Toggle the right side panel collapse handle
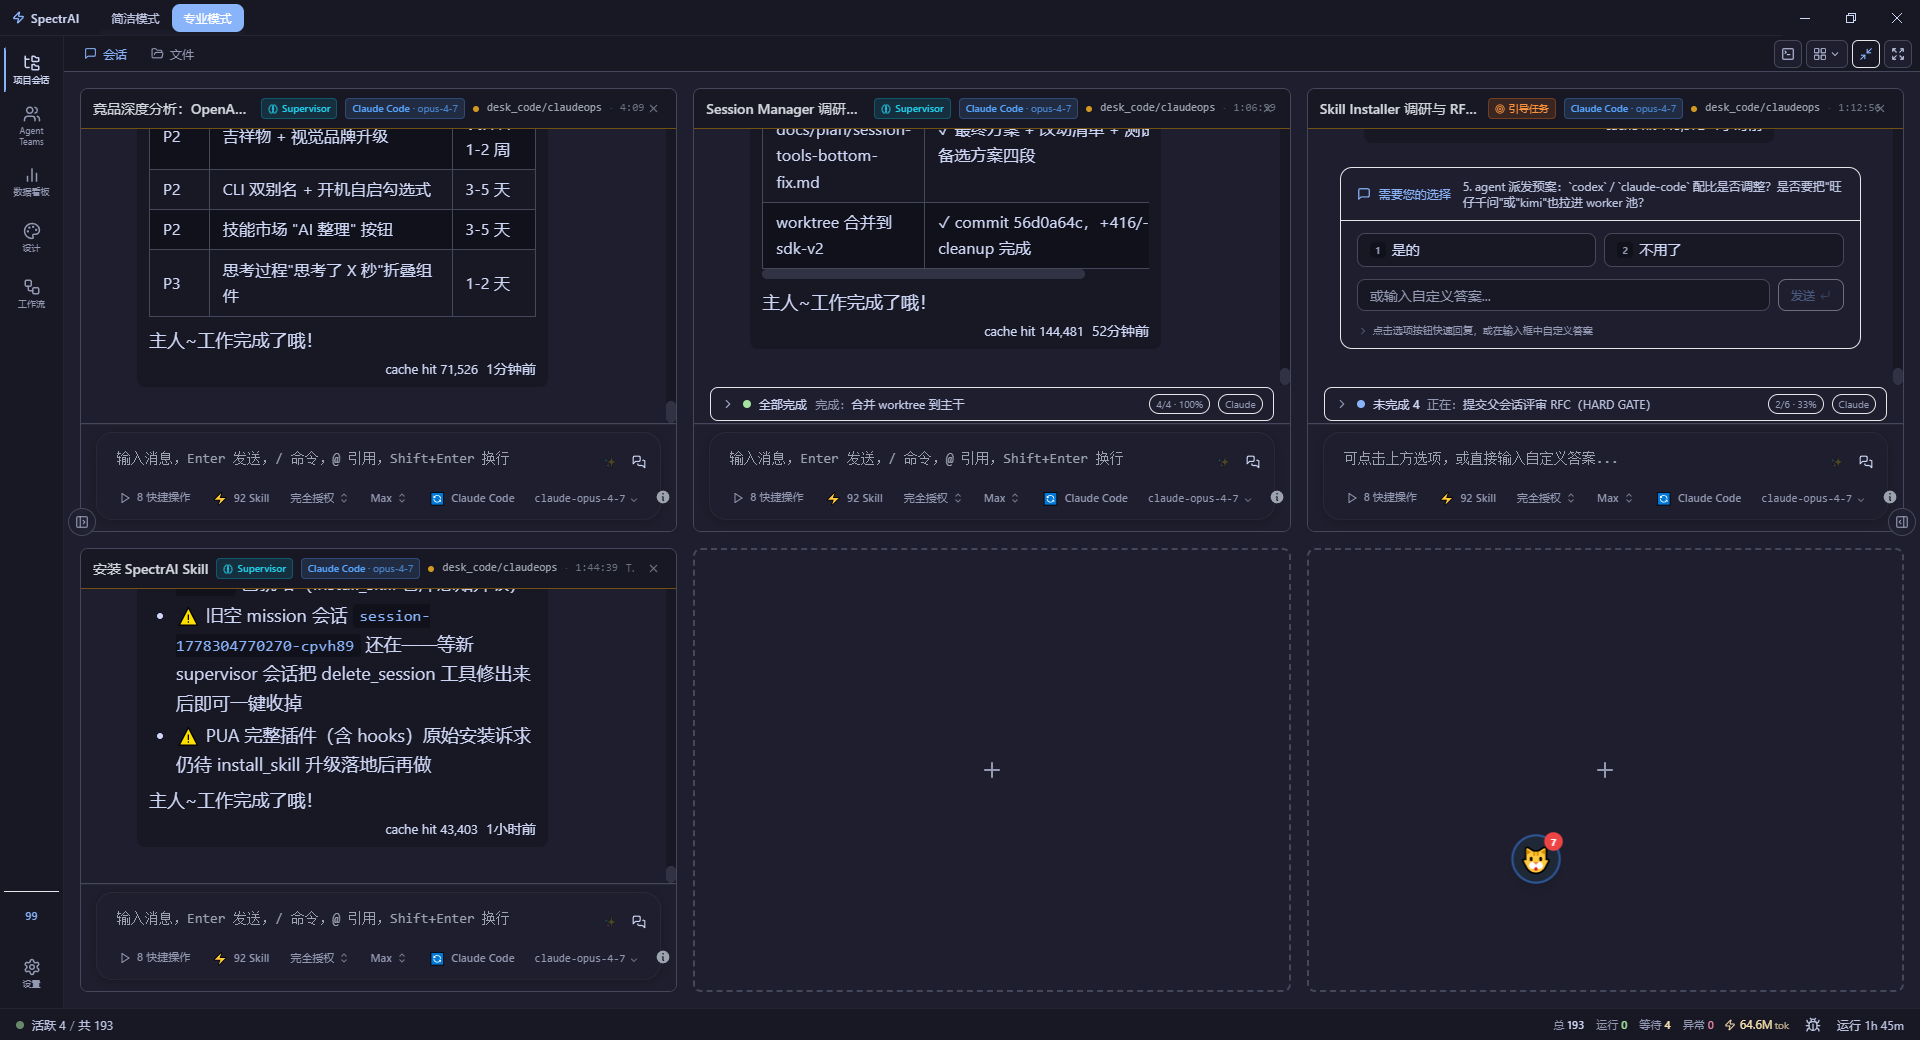The image size is (1920, 1040). (1901, 521)
